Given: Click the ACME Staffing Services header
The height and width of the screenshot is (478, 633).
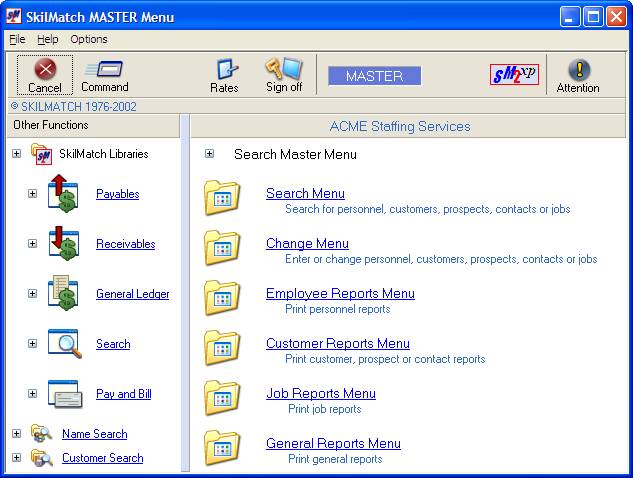Looking at the screenshot, I should coord(408,126).
